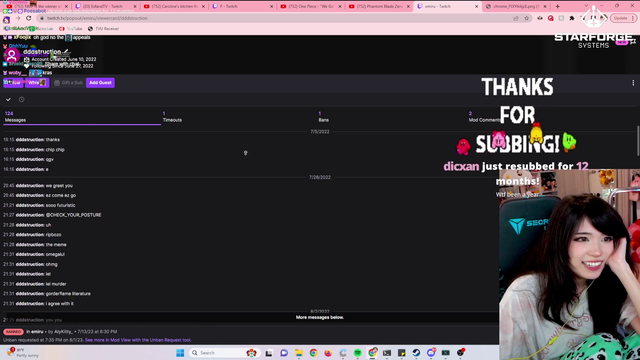Screen dimensions: 640x360
Task: Switch to the F - Twitch tab
Action: 243,7
